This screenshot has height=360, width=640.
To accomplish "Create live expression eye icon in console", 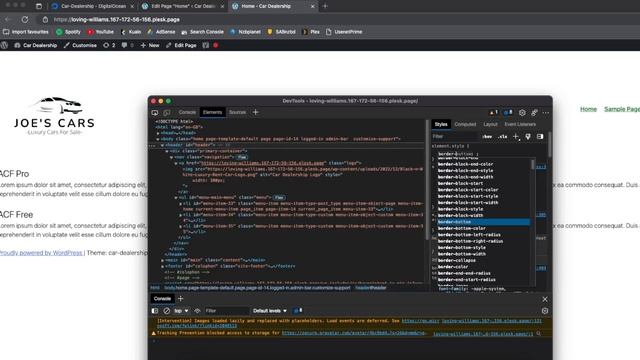I will click(x=197, y=311).
